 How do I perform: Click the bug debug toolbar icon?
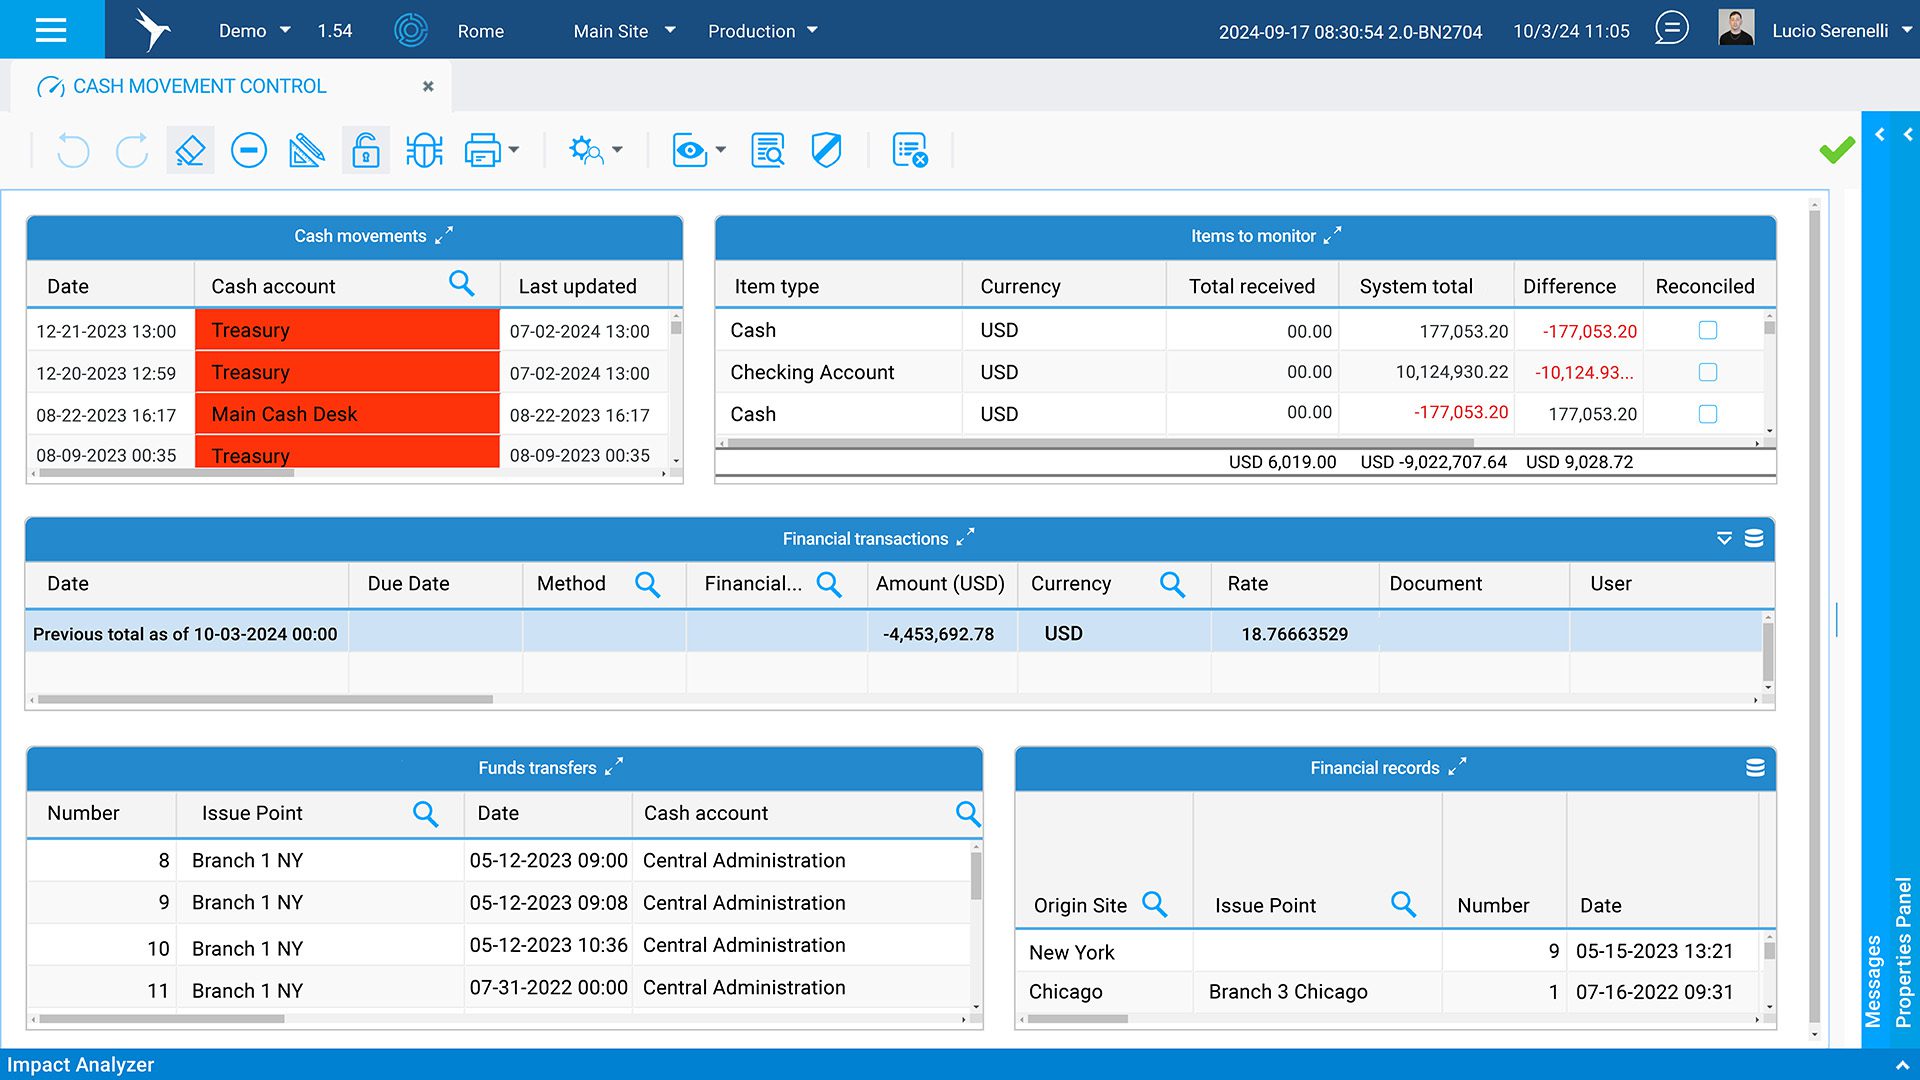[x=424, y=151]
